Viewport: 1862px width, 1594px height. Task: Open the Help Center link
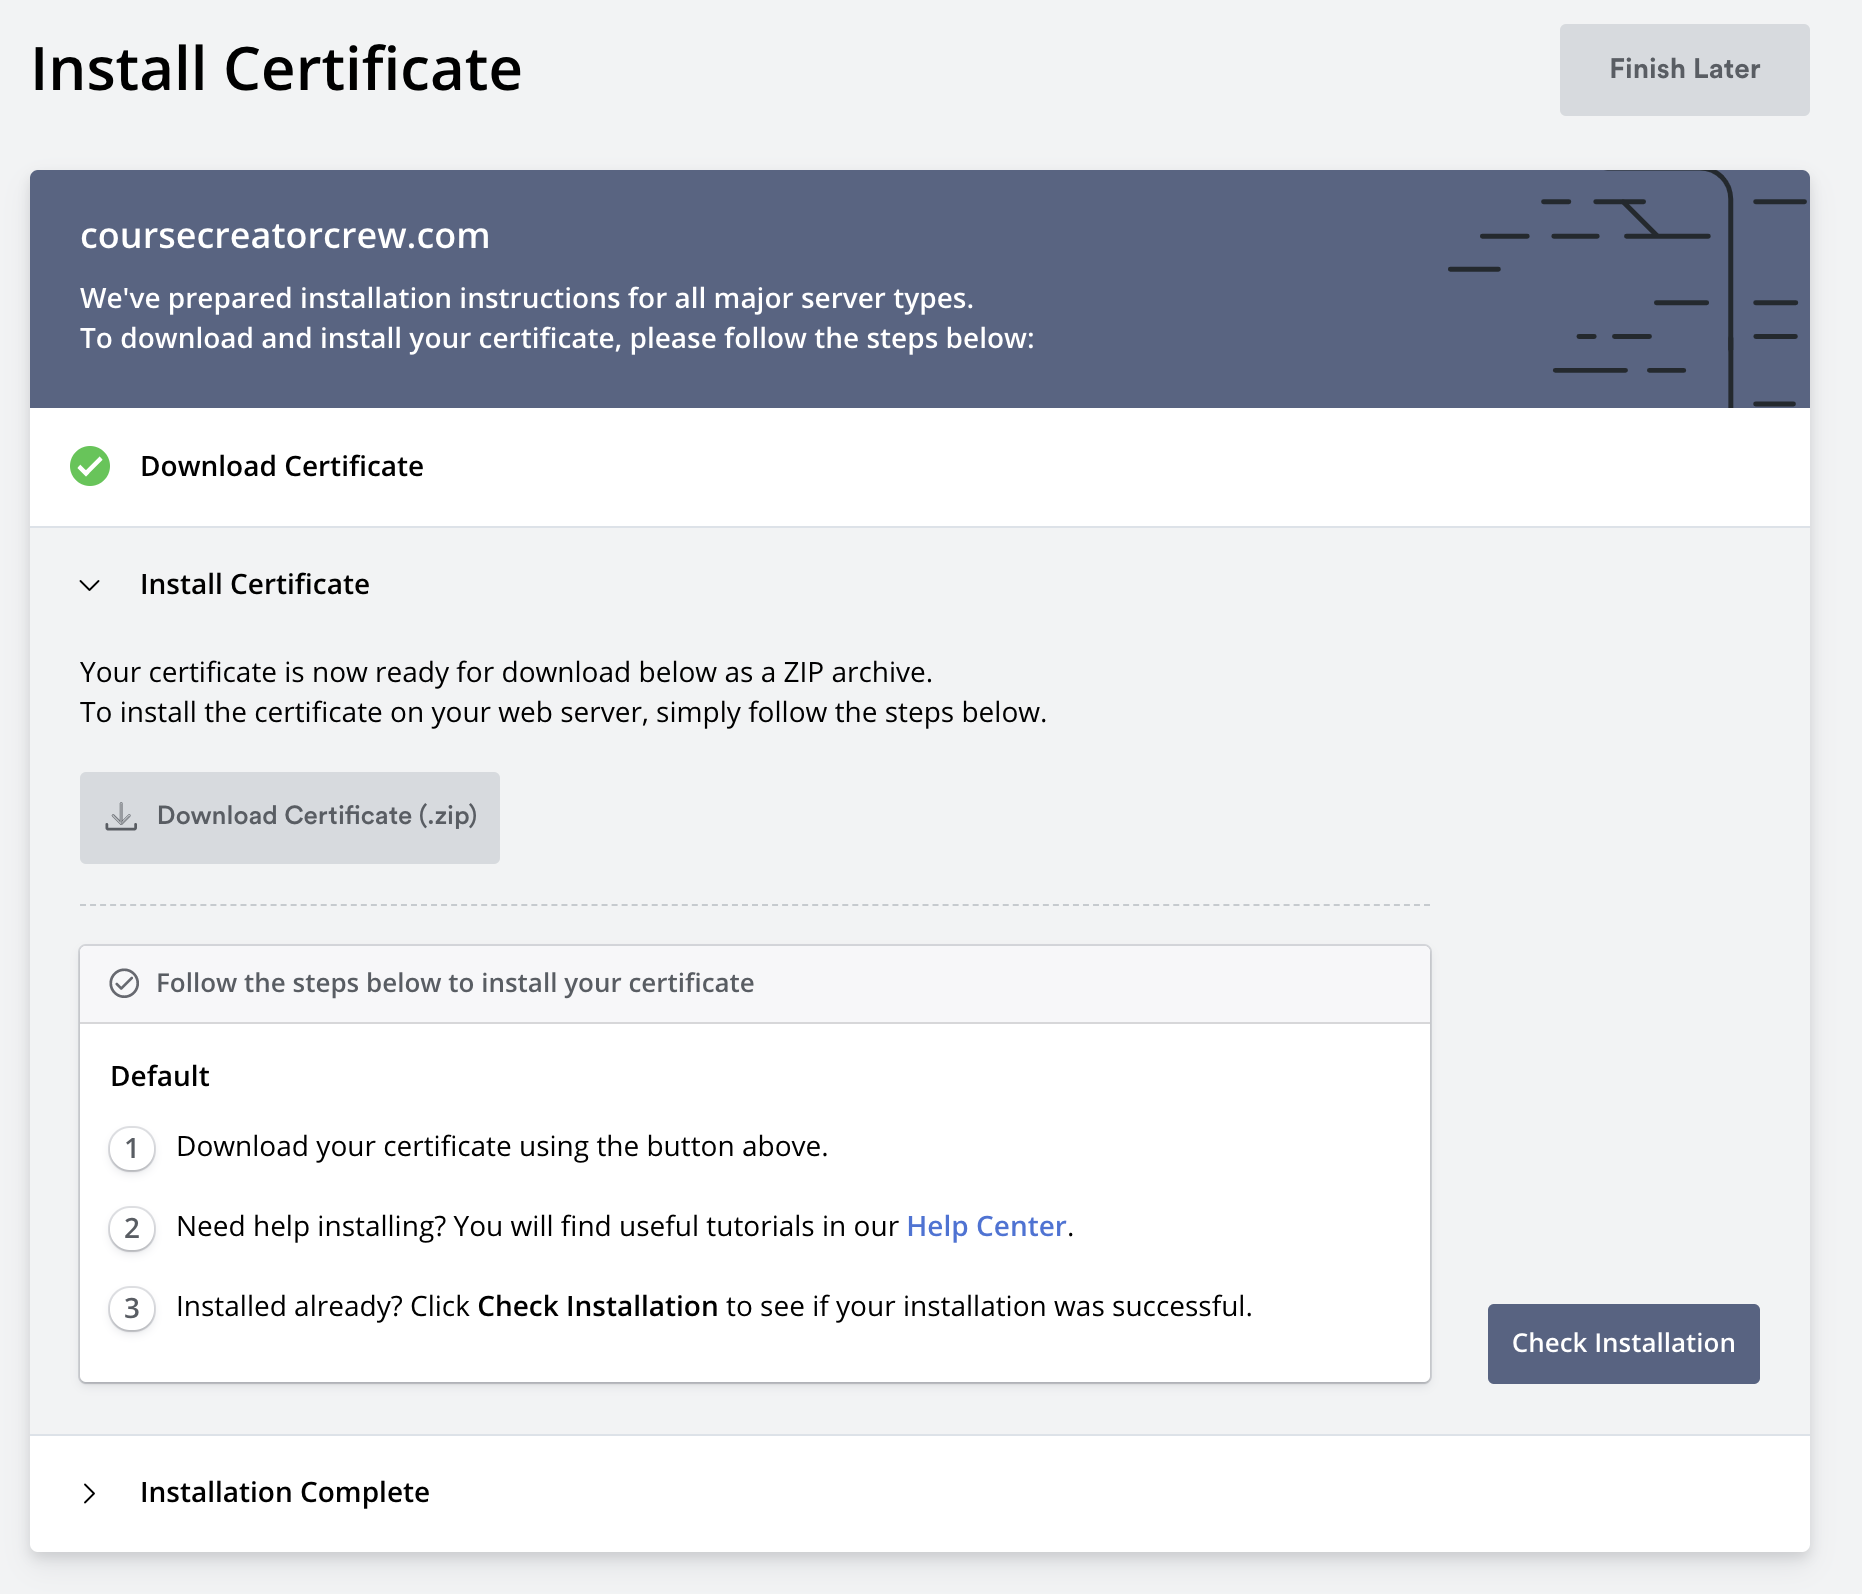[x=986, y=1226]
